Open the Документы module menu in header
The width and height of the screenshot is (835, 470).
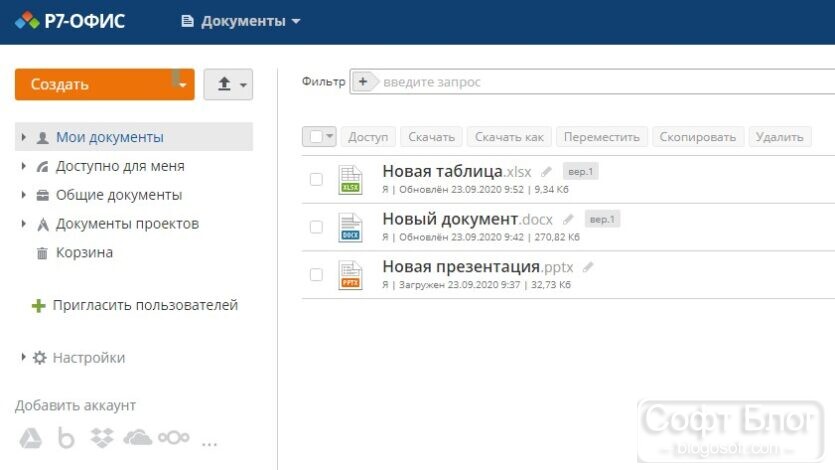click(241, 21)
